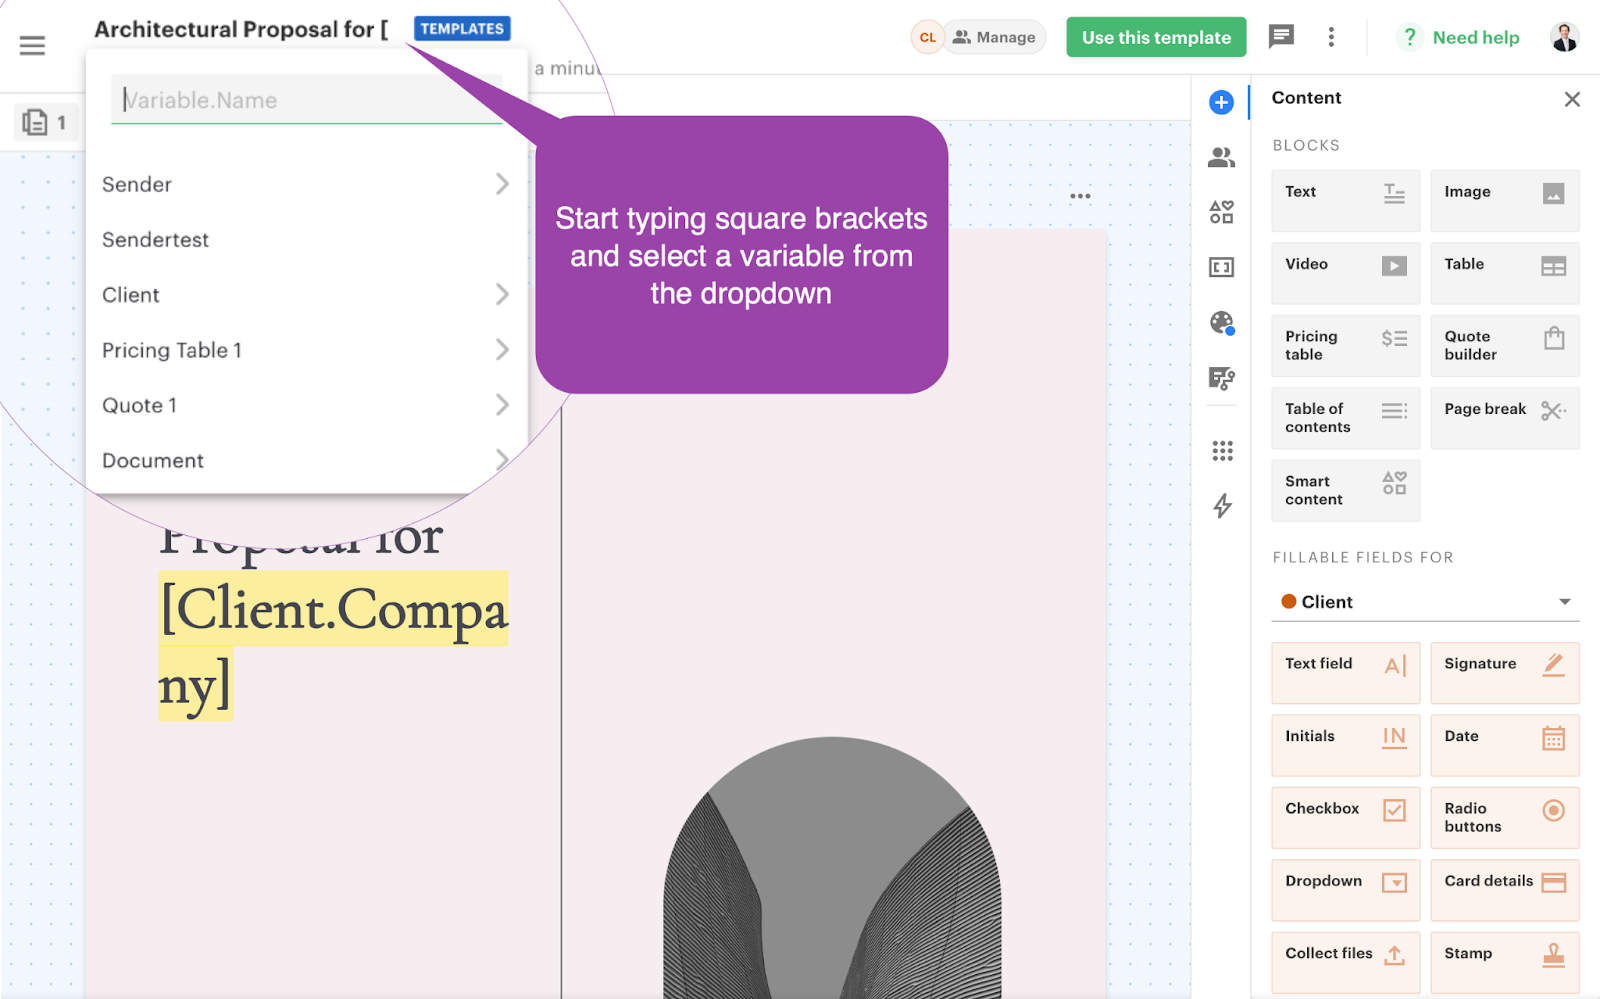Viewport: 1600px width, 999px height.
Task: Open the automation lightning bolt icon
Action: tap(1222, 506)
